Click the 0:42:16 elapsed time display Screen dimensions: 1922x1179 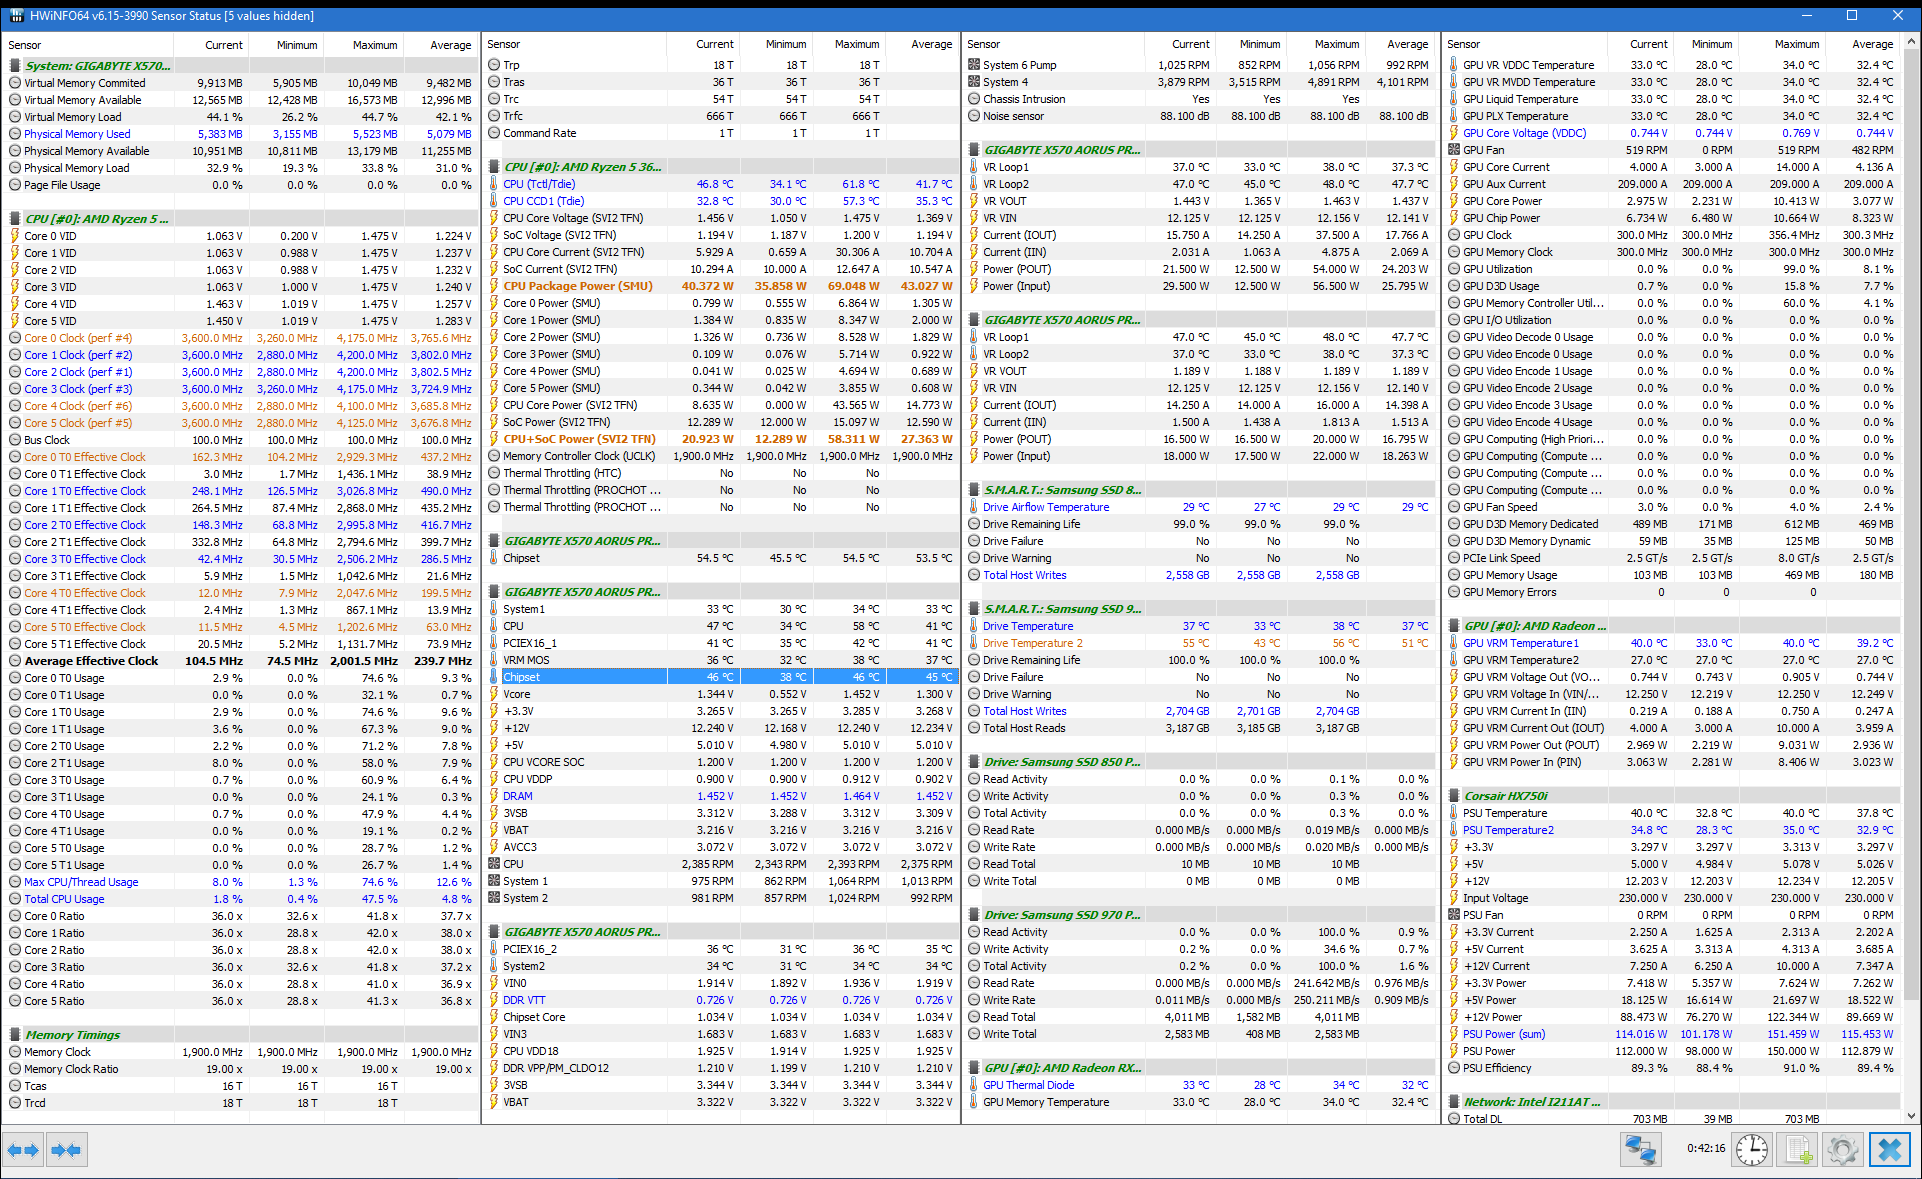[1705, 1149]
